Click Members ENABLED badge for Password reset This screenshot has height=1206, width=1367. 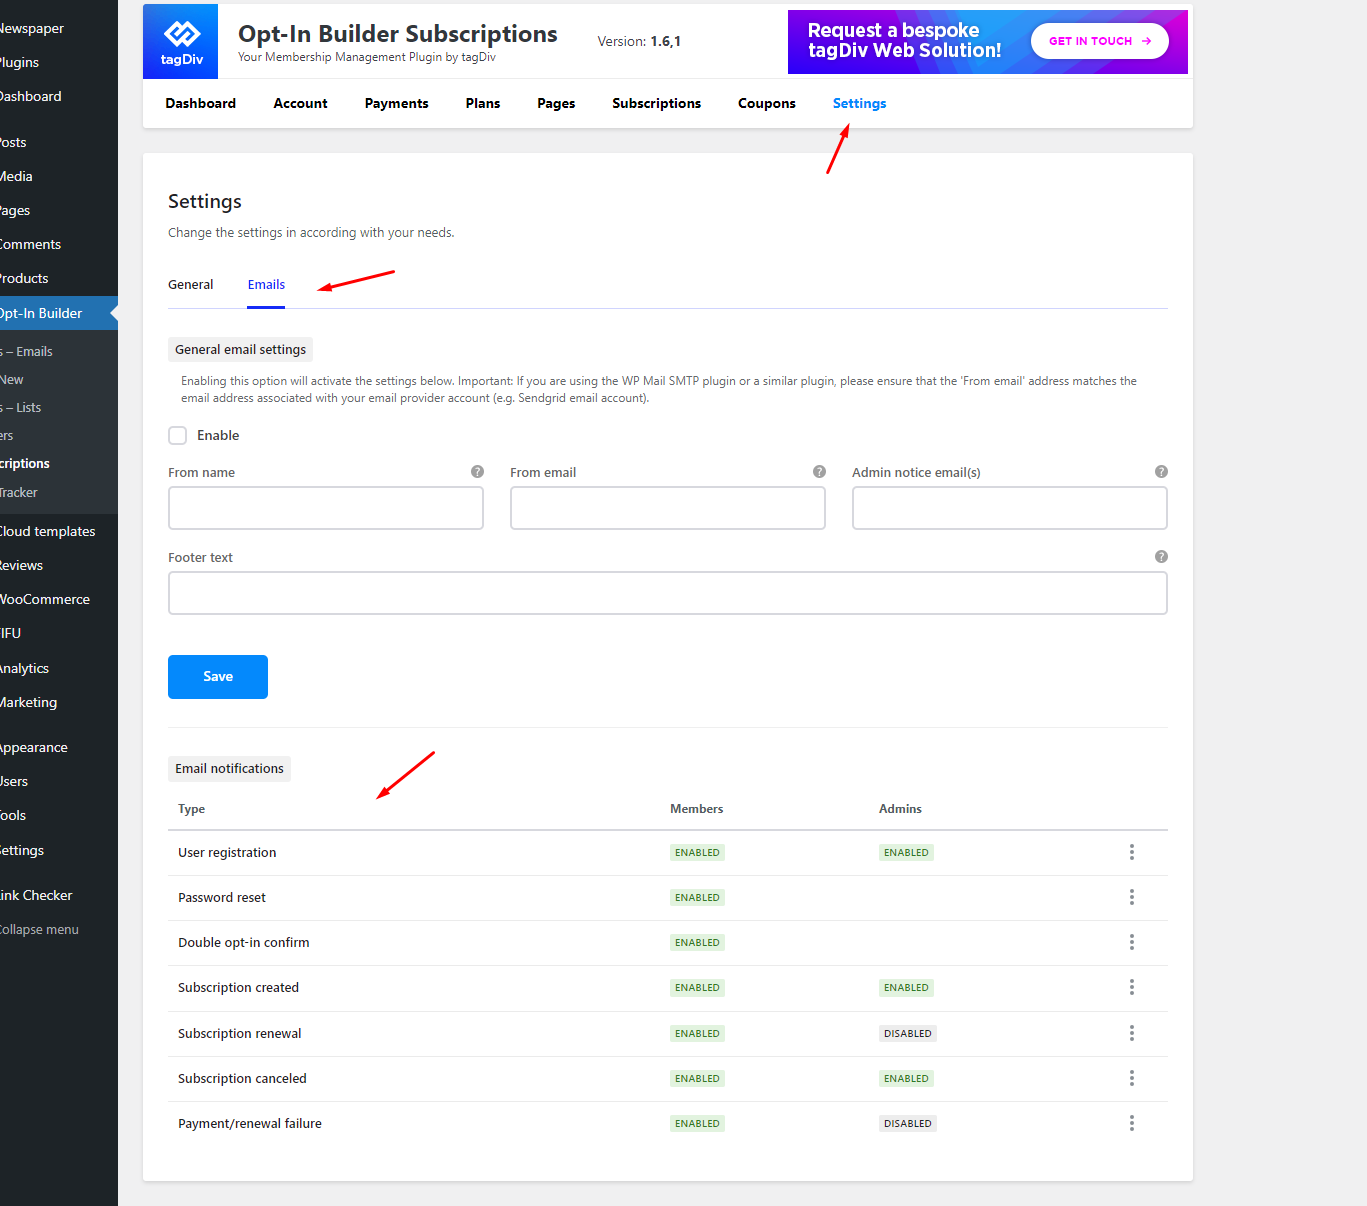click(697, 898)
